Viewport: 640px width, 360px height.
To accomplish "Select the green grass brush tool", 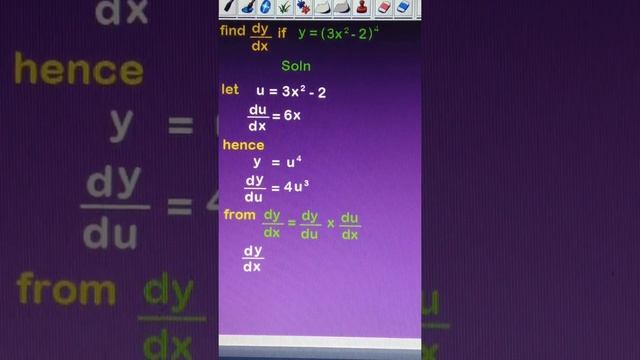I will [284, 7].
